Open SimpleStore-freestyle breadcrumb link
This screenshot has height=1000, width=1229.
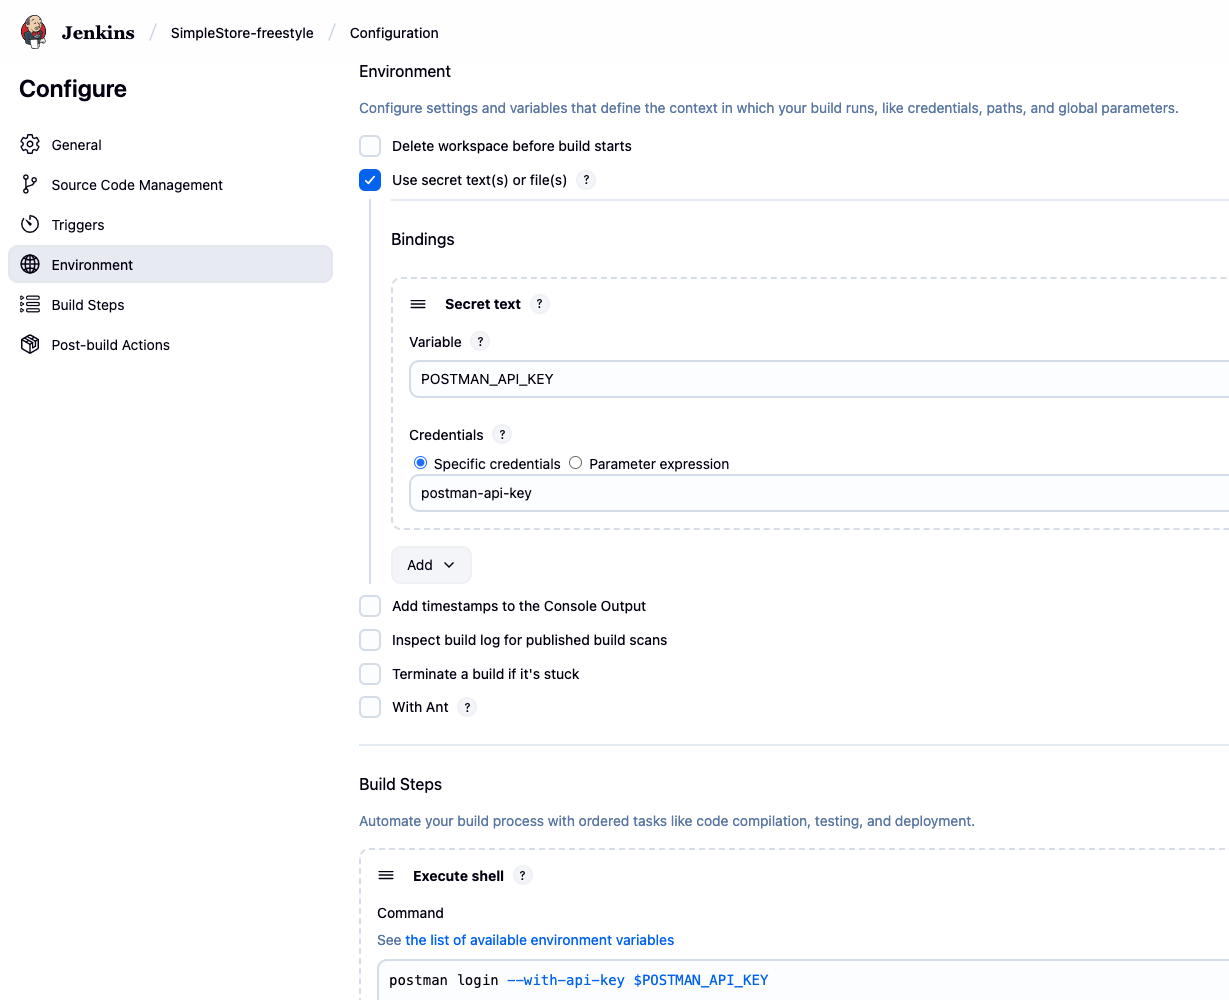pyautogui.click(x=242, y=33)
